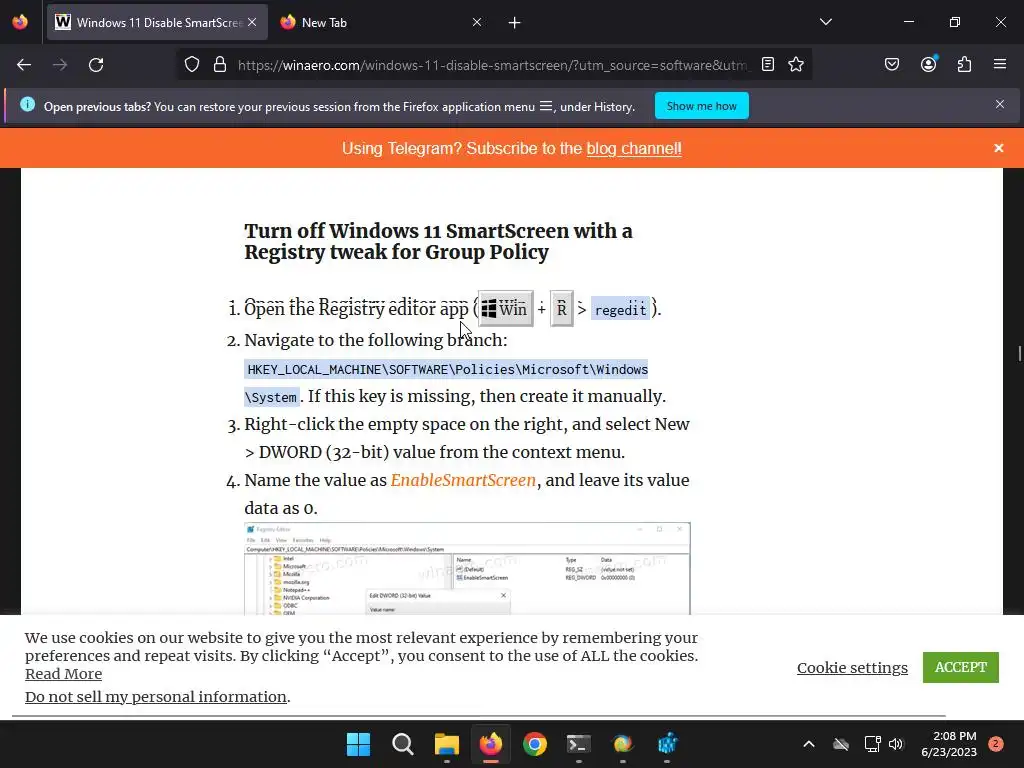Open the globe-shaped app icon in taskbar

pos(622,744)
